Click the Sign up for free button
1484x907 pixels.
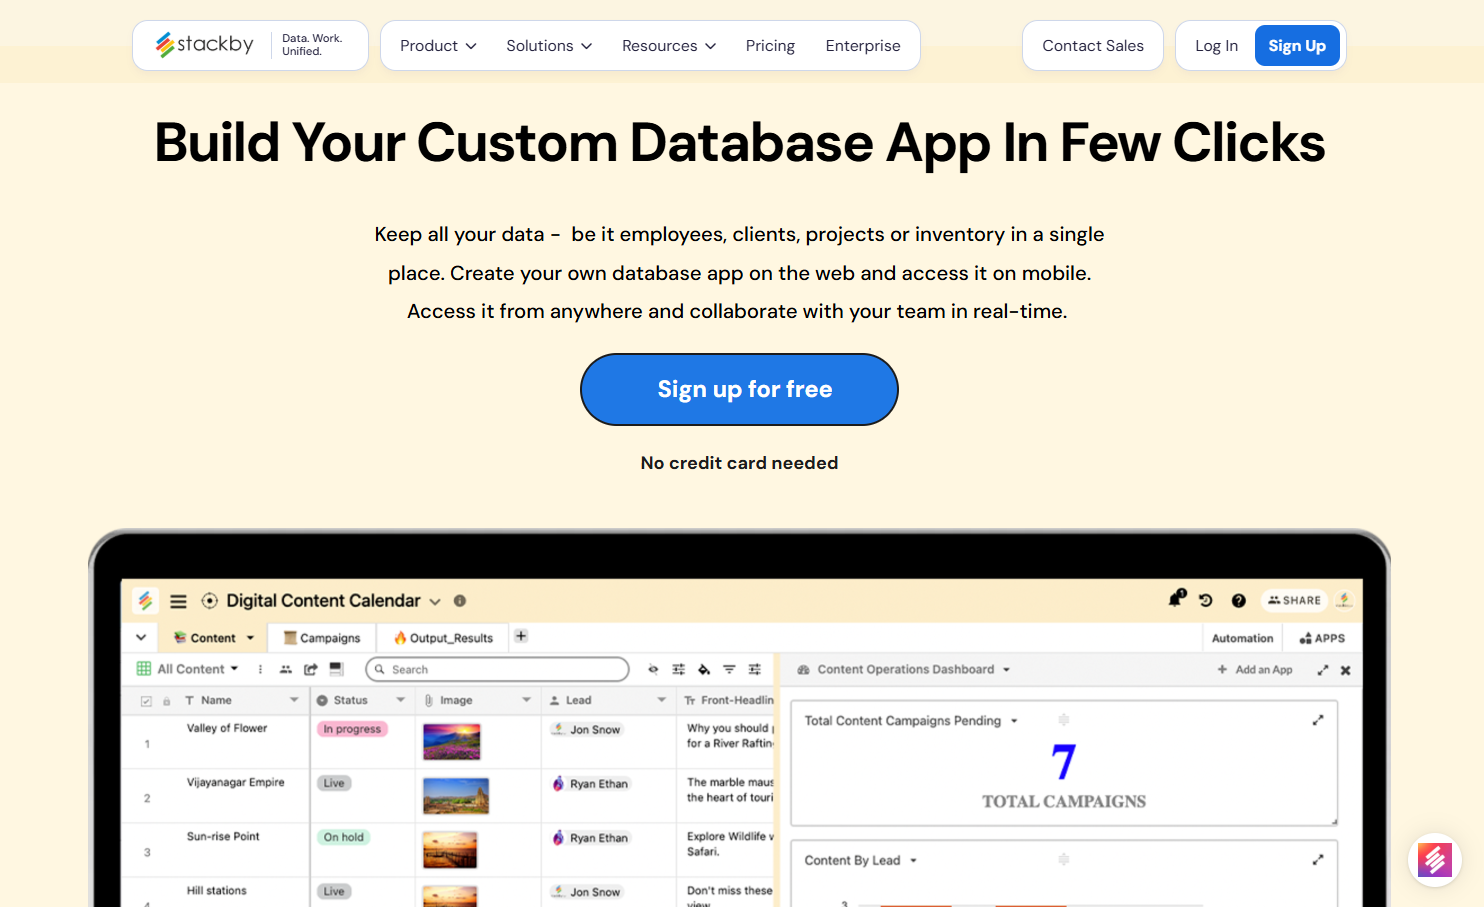tap(739, 389)
